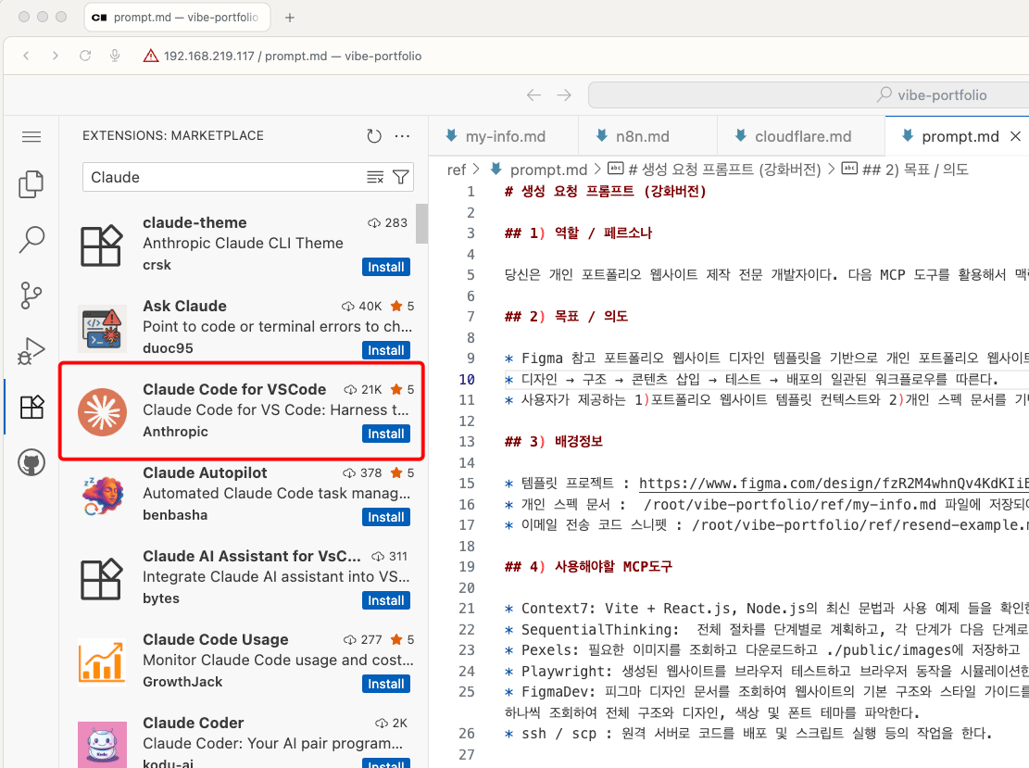Open the Claude Coder extension icon

pyautogui.click(x=102, y=744)
